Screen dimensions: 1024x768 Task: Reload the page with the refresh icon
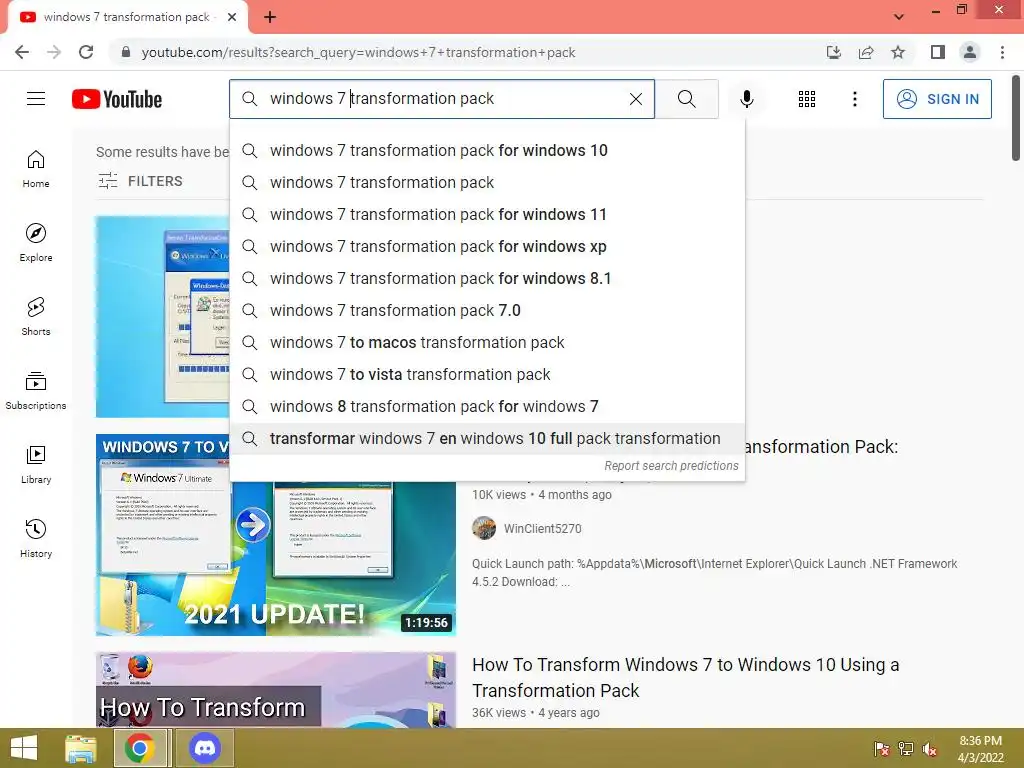pyautogui.click(x=86, y=52)
